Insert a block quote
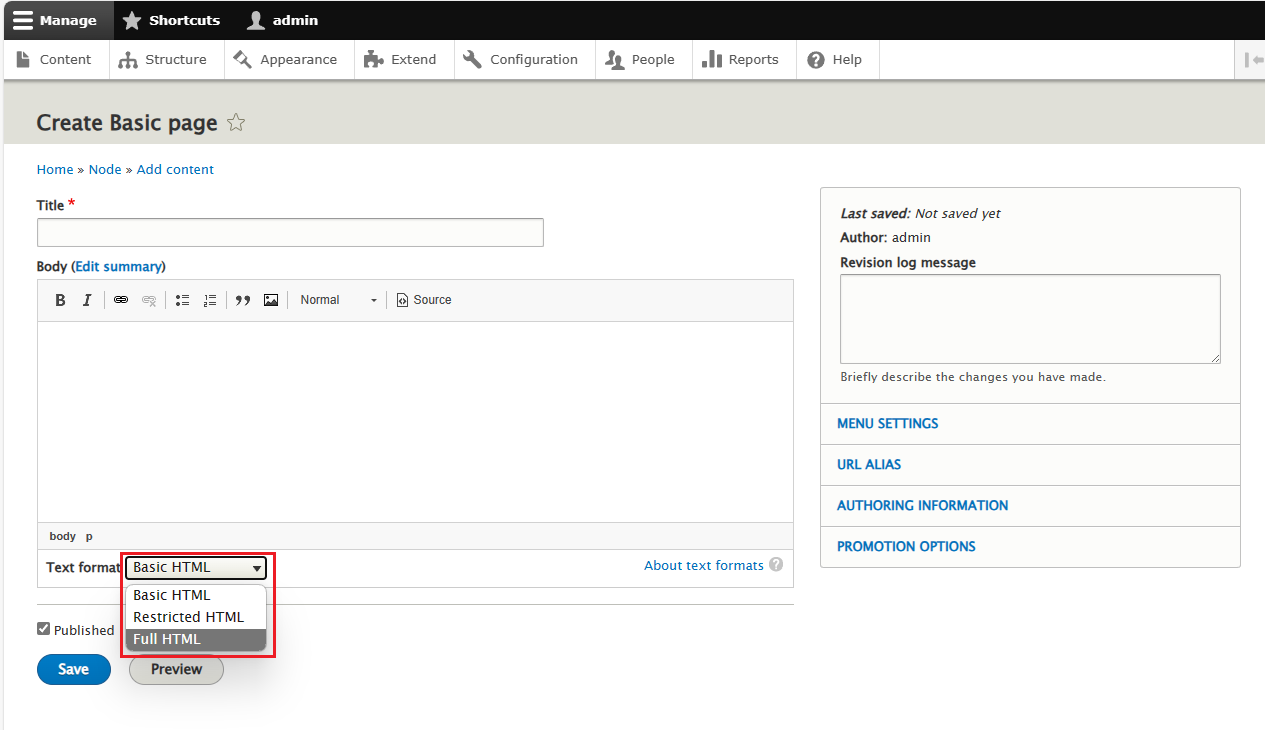1265x730 pixels. 243,300
